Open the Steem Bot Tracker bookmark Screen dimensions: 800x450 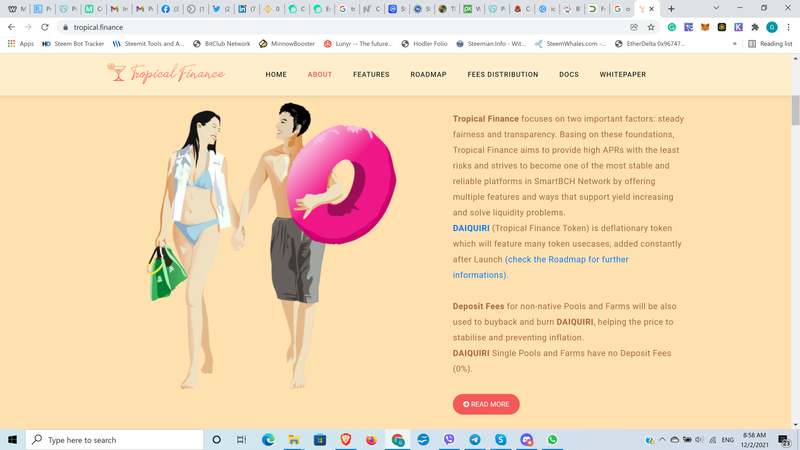click(73, 44)
